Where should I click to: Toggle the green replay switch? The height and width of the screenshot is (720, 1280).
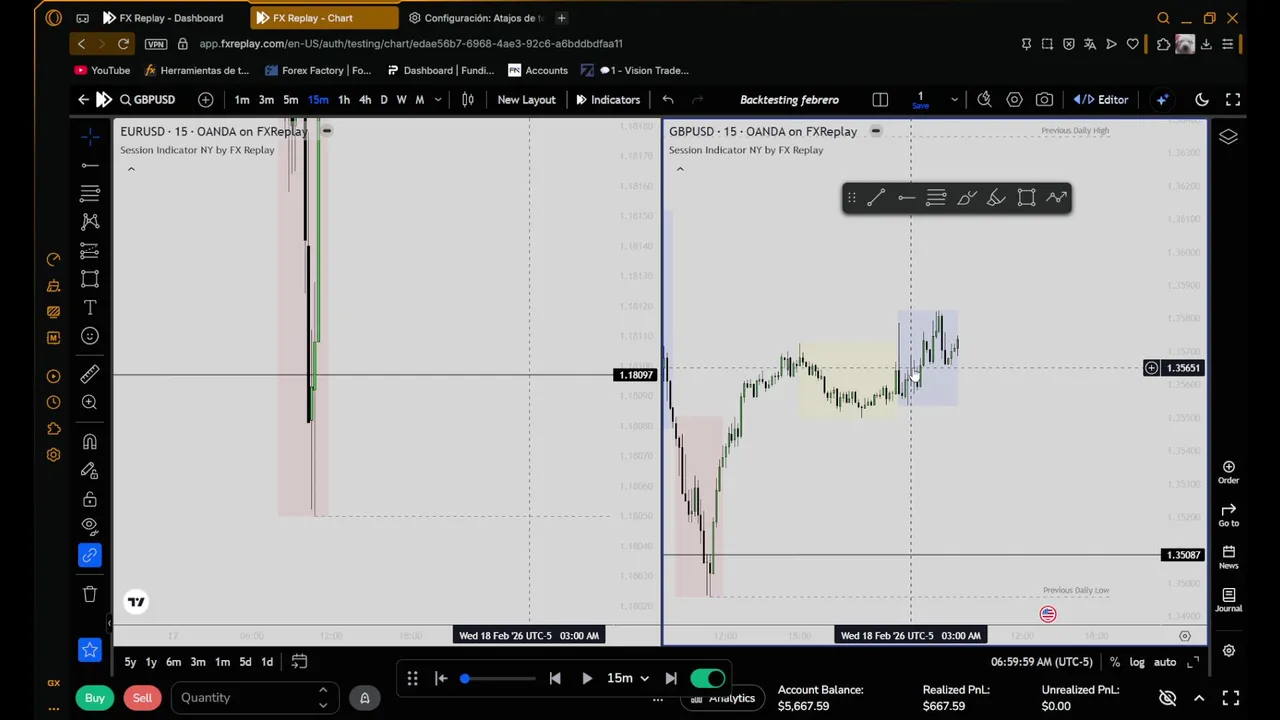pyautogui.click(x=707, y=679)
